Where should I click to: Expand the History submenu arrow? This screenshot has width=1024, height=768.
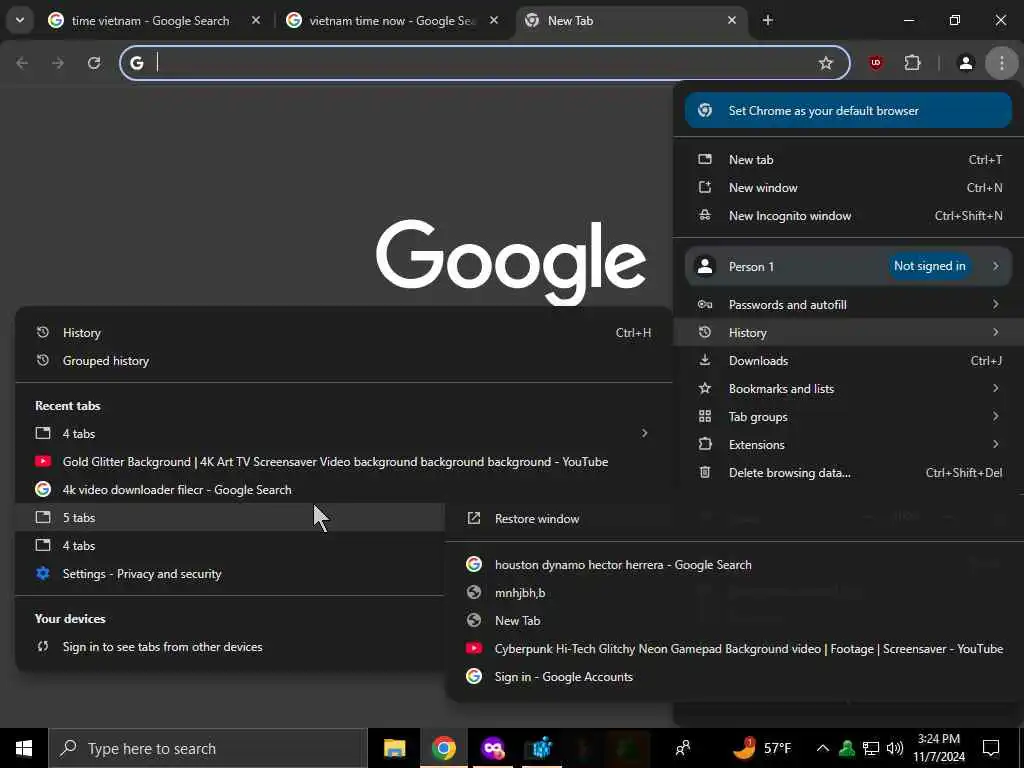click(x=995, y=332)
